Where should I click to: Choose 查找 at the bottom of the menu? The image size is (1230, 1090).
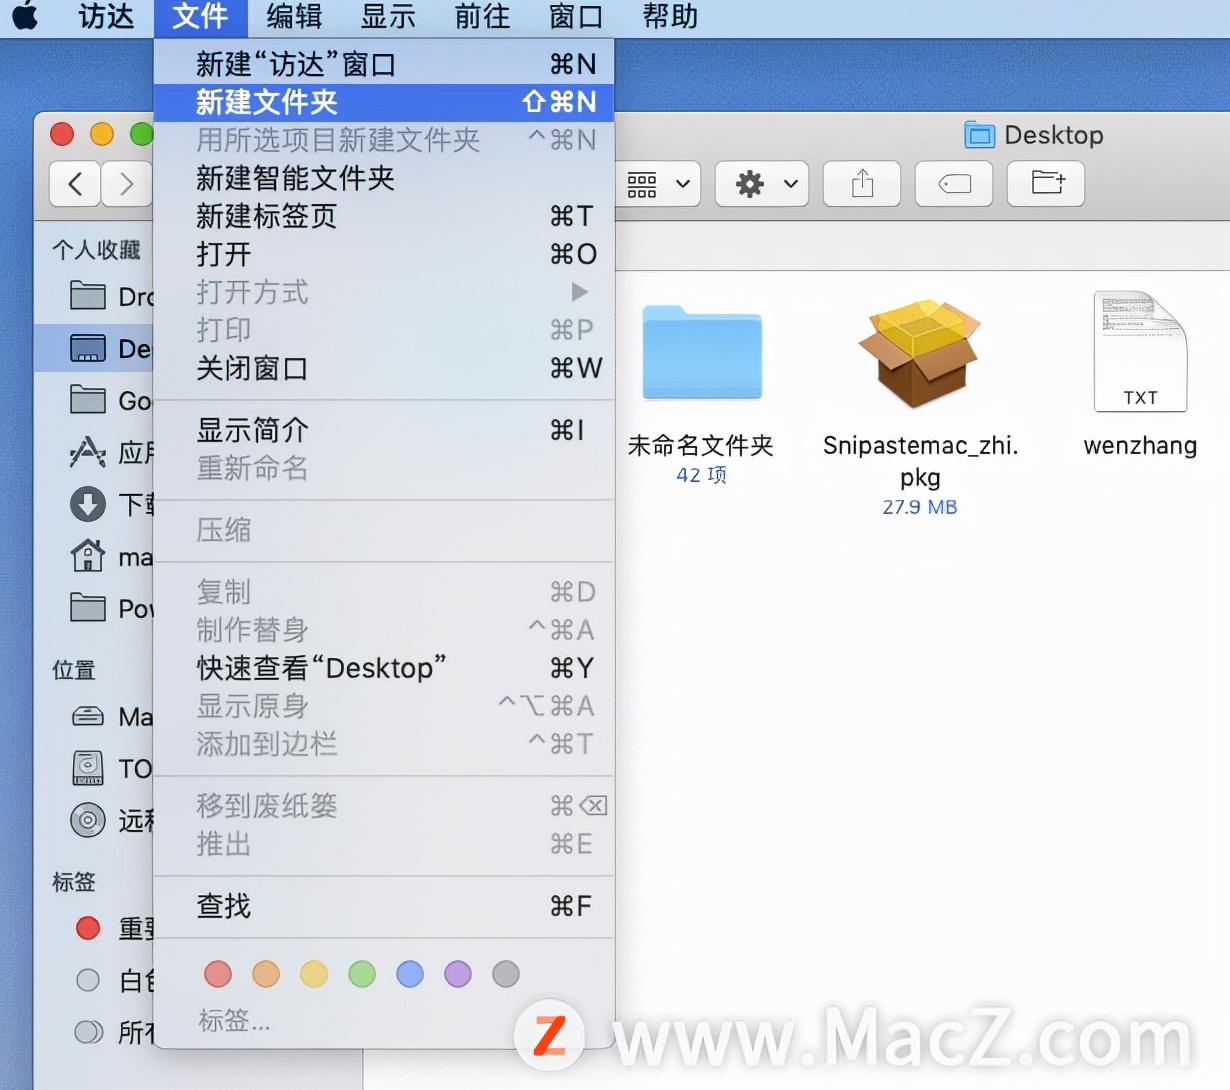pyautogui.click(x=222, y=906)
